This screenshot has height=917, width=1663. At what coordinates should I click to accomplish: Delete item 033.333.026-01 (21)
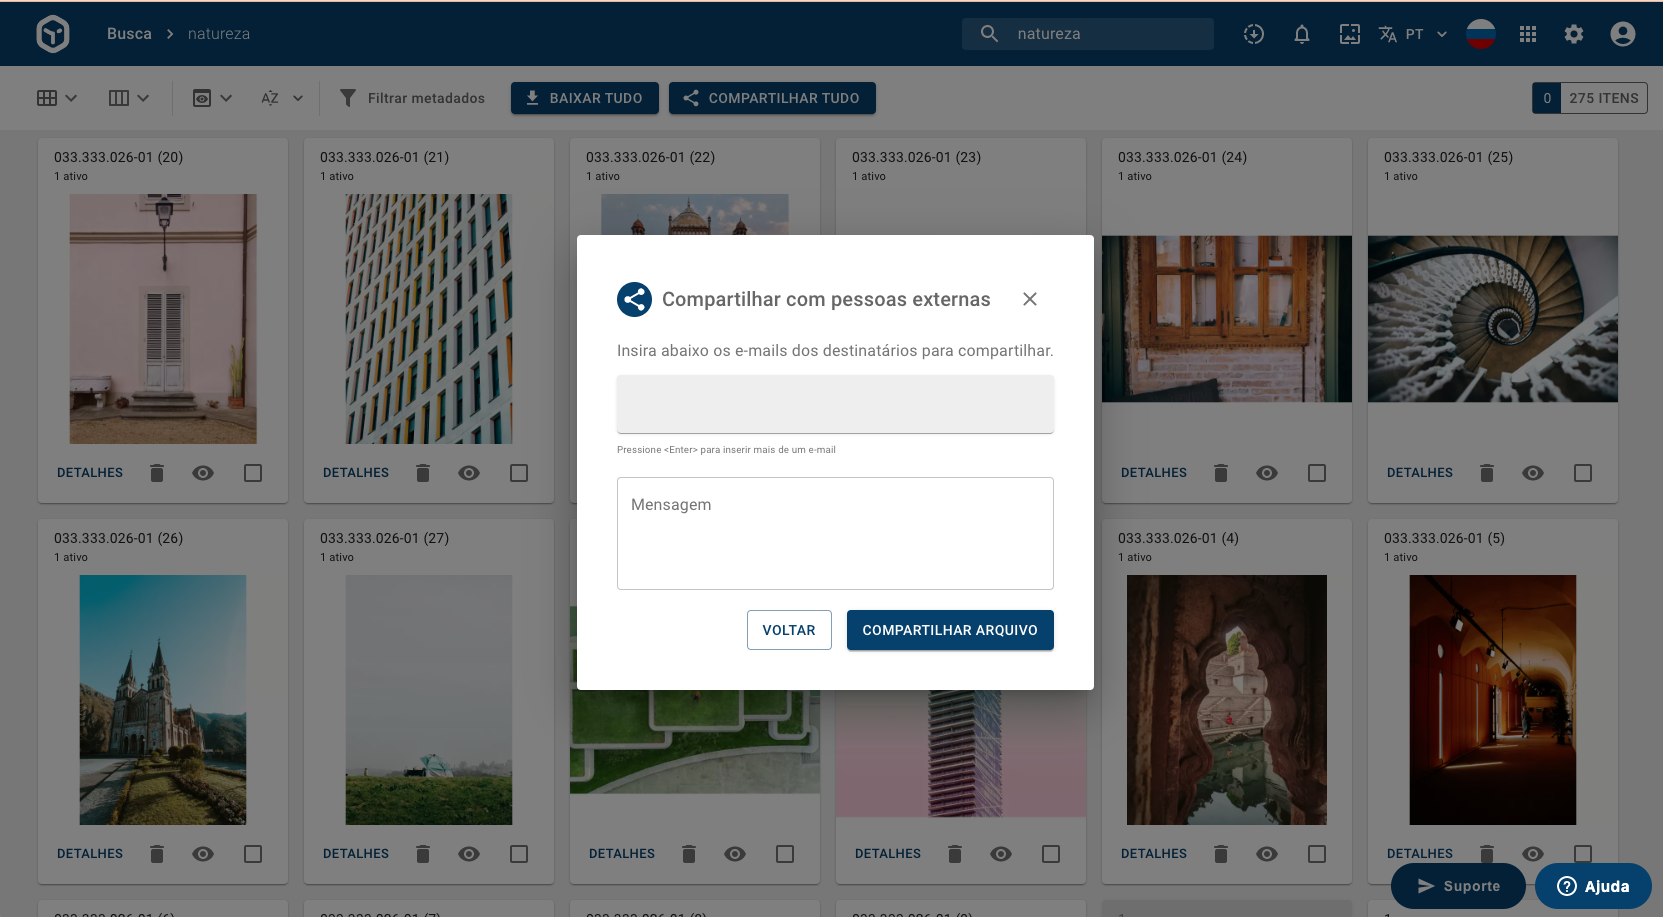point(423,473)
